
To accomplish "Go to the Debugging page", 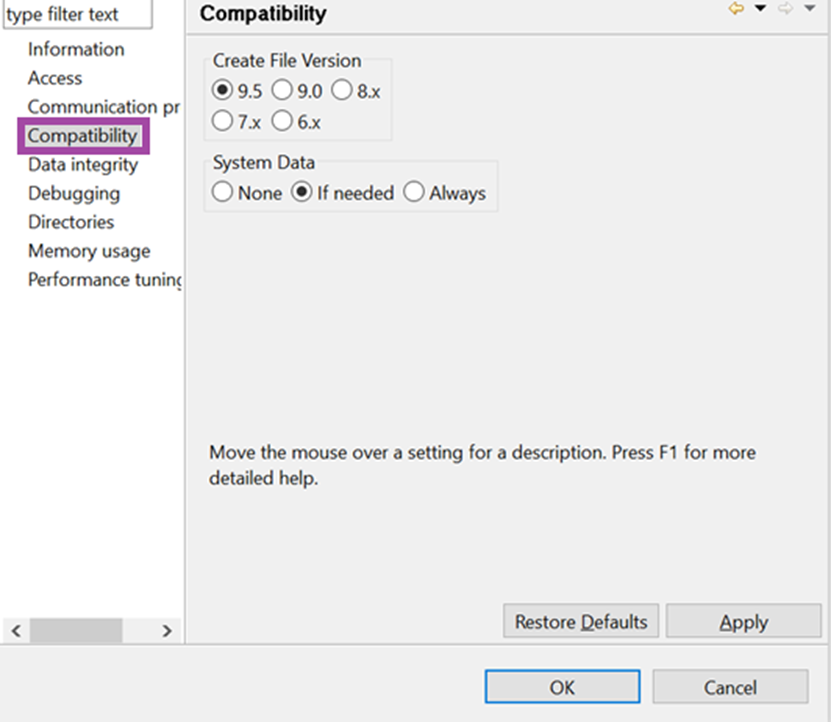I will point(74,193).
